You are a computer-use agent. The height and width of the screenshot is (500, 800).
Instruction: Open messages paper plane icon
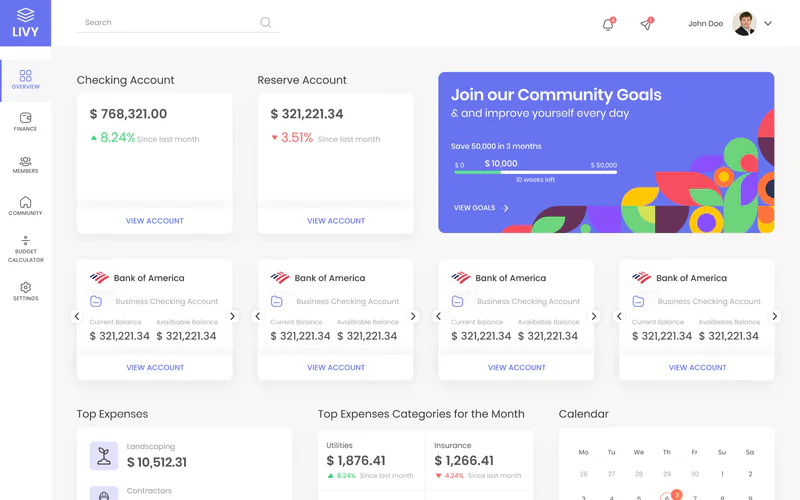tap(646, 24)
